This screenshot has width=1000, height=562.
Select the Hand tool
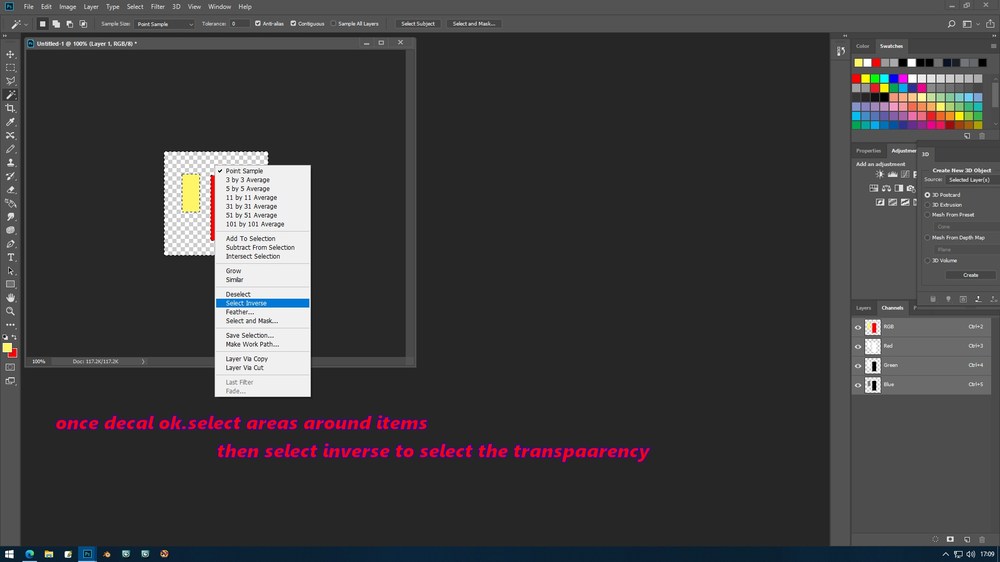pyautogui.click(x=10, y=298)
